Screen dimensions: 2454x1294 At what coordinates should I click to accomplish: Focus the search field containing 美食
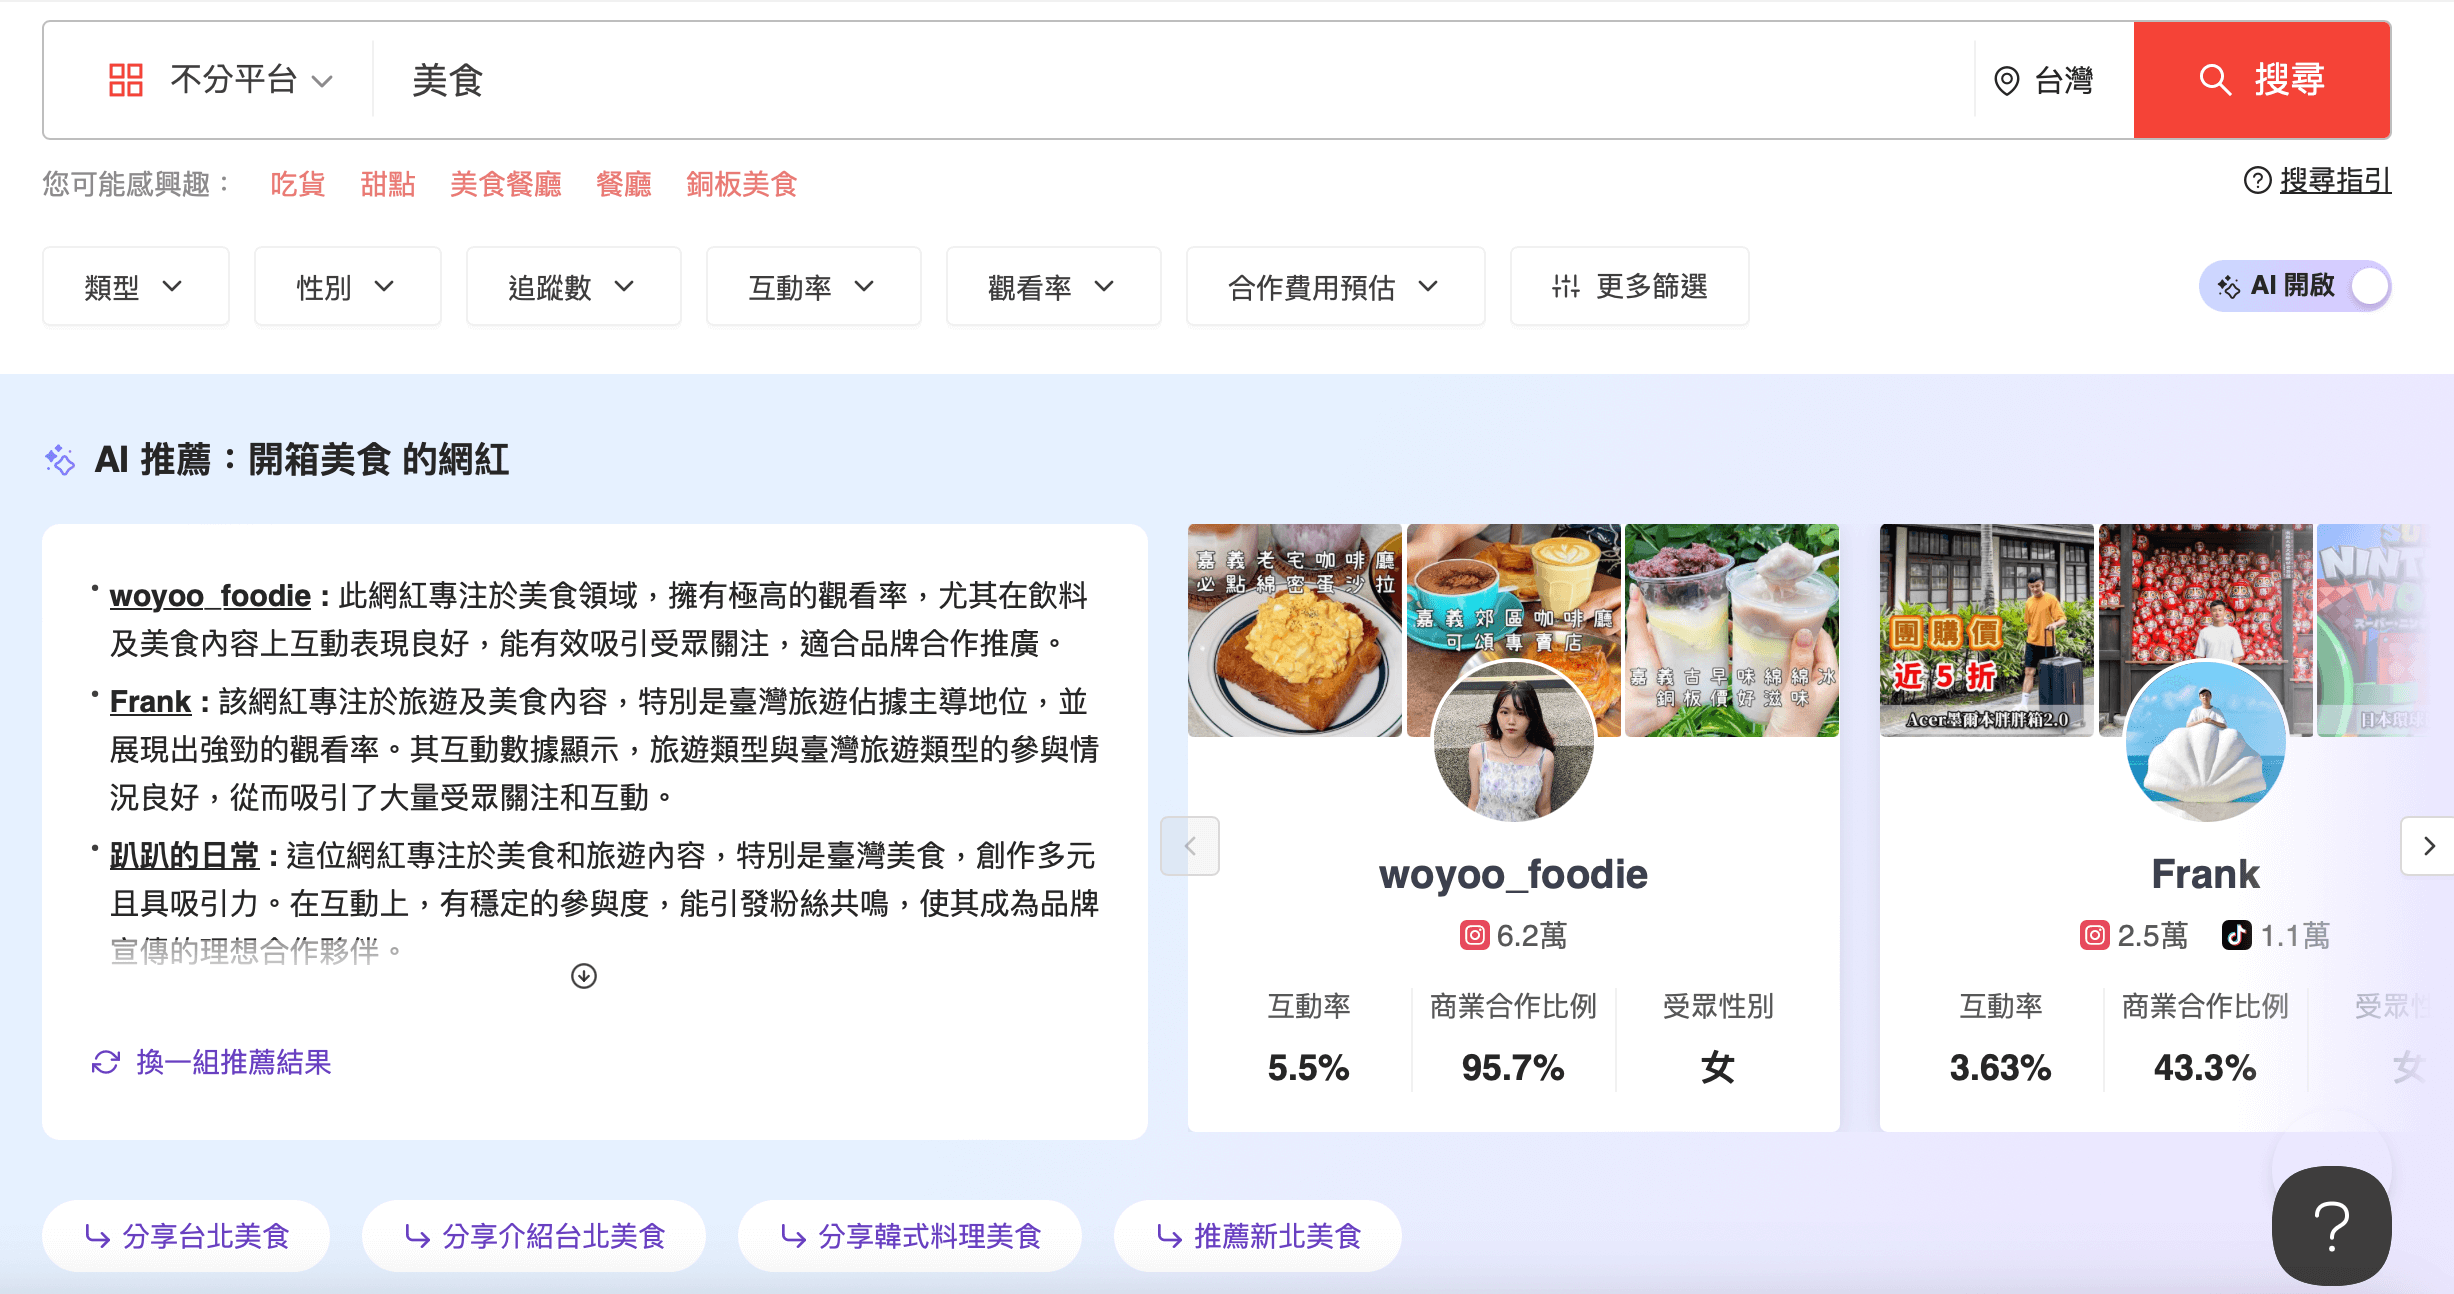point(1174,80)
